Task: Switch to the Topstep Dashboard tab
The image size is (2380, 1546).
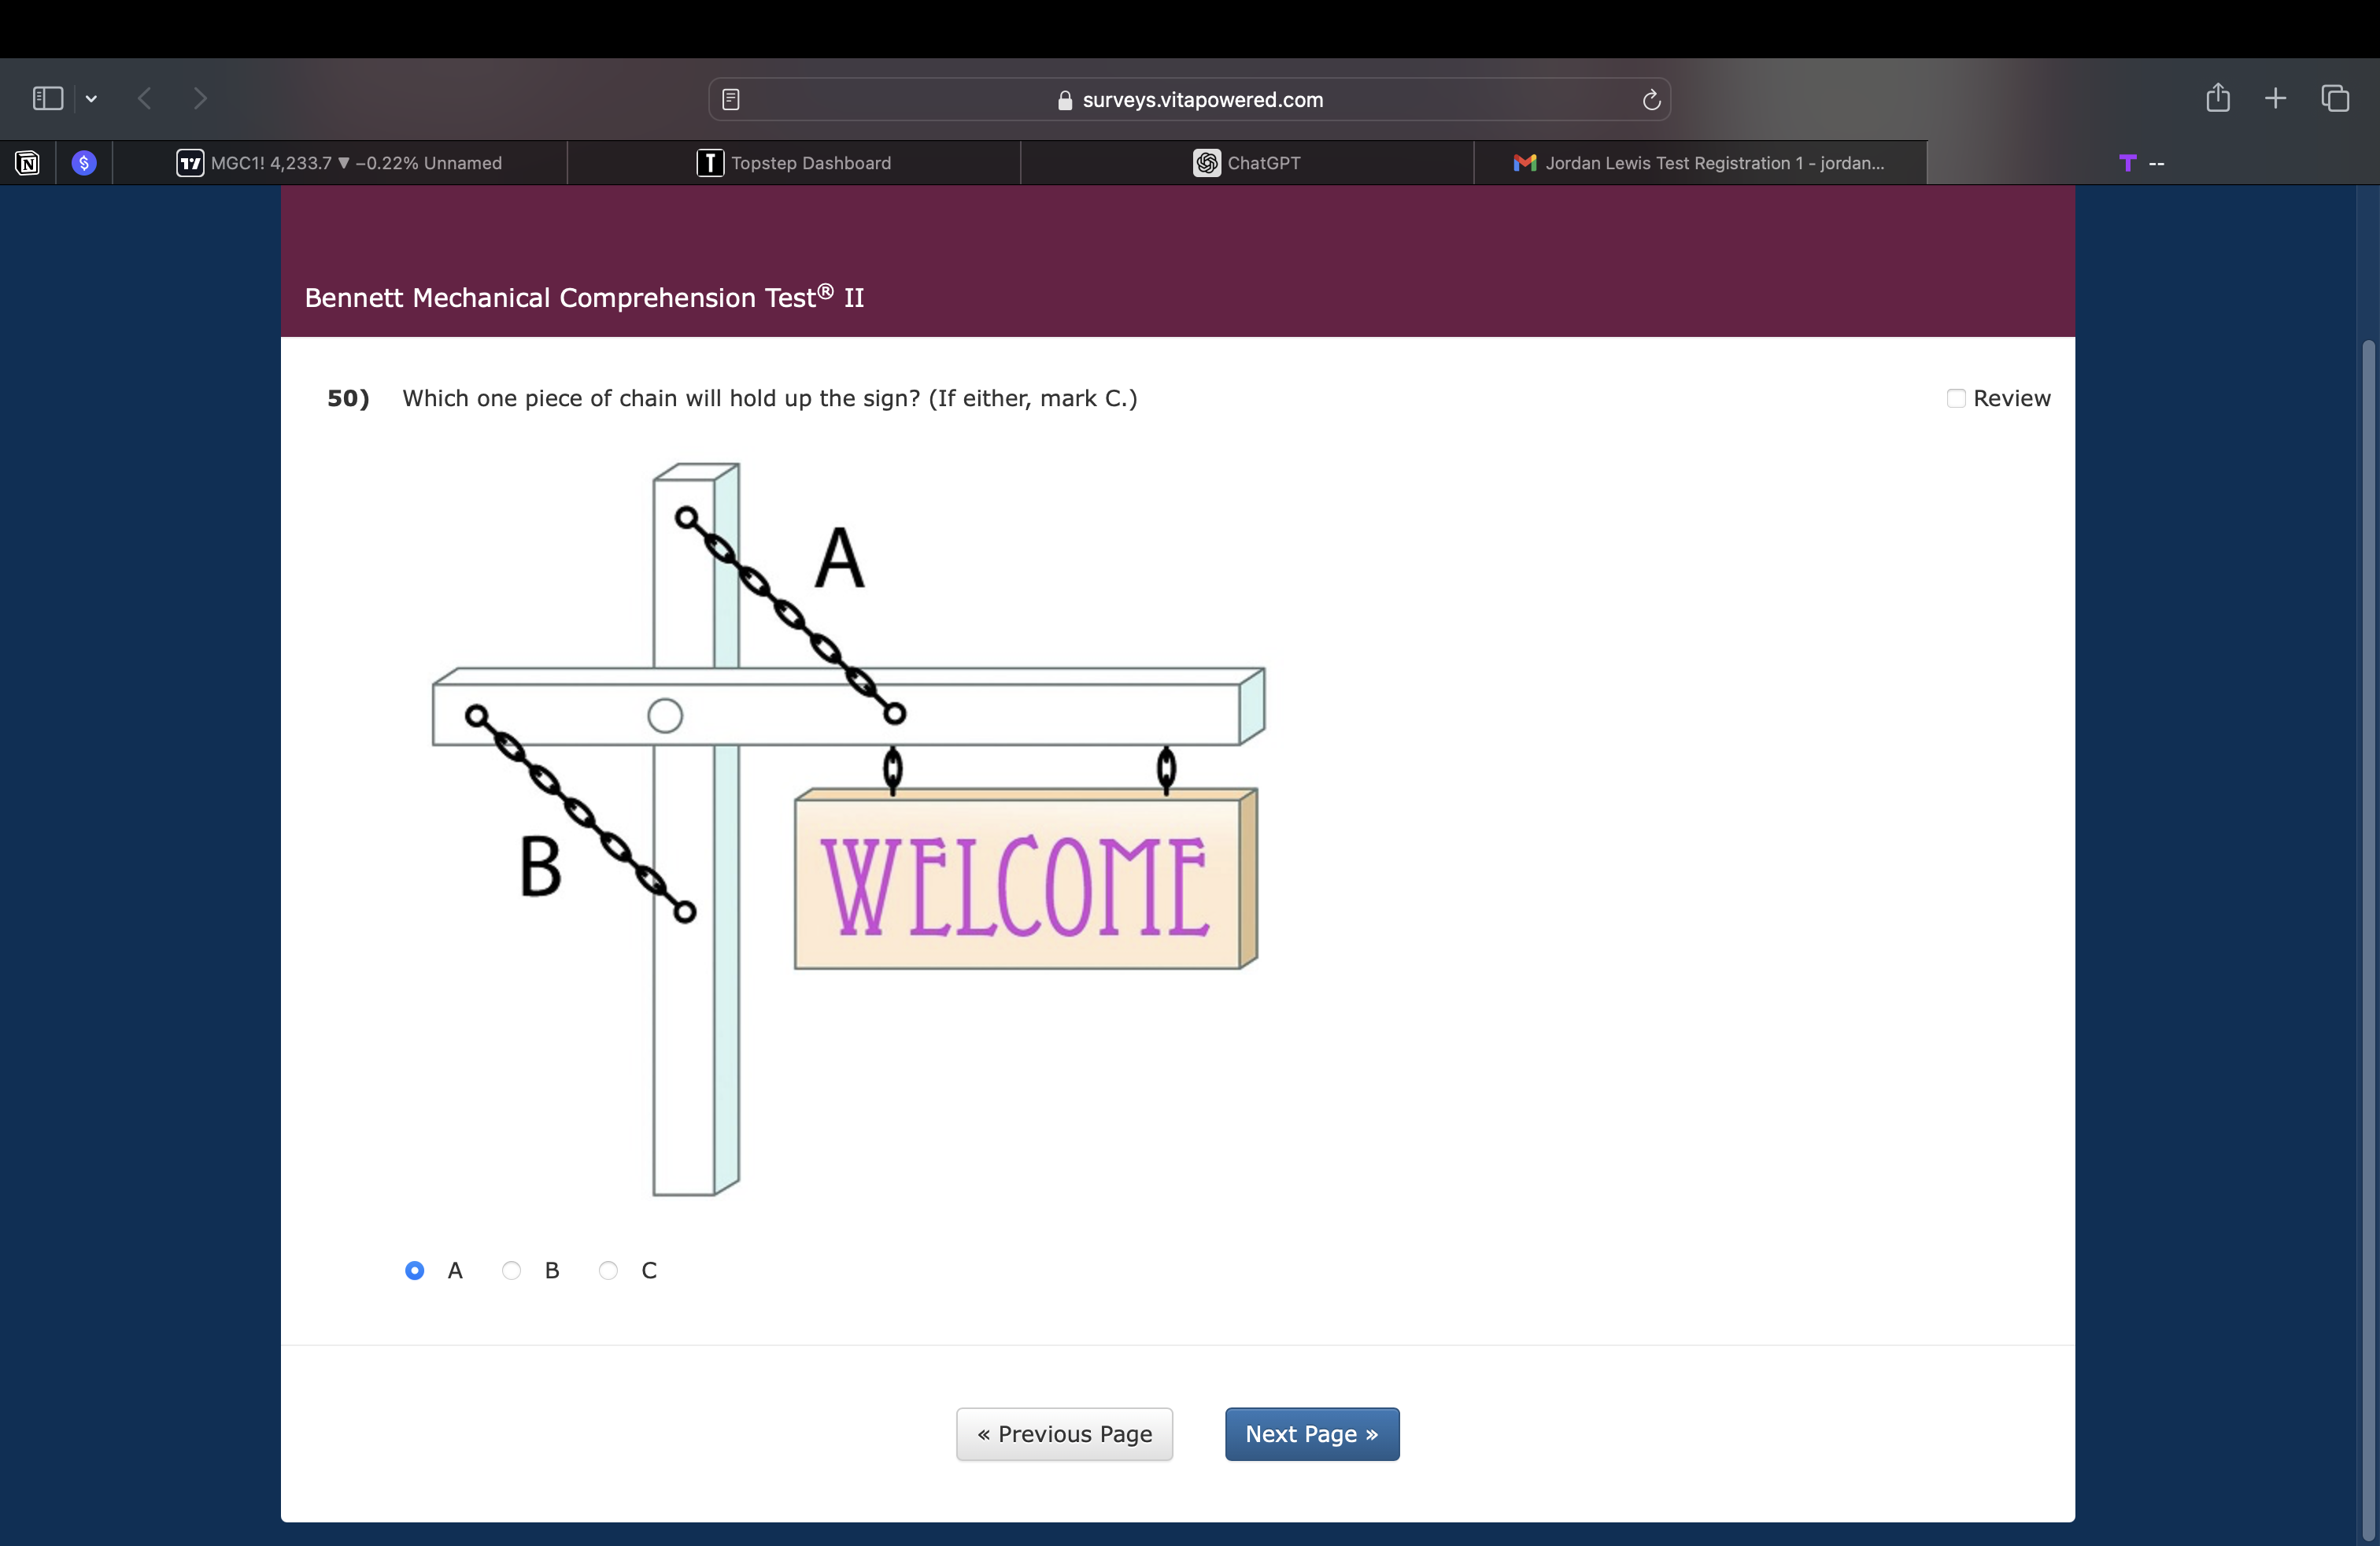Action: (793, 163)
